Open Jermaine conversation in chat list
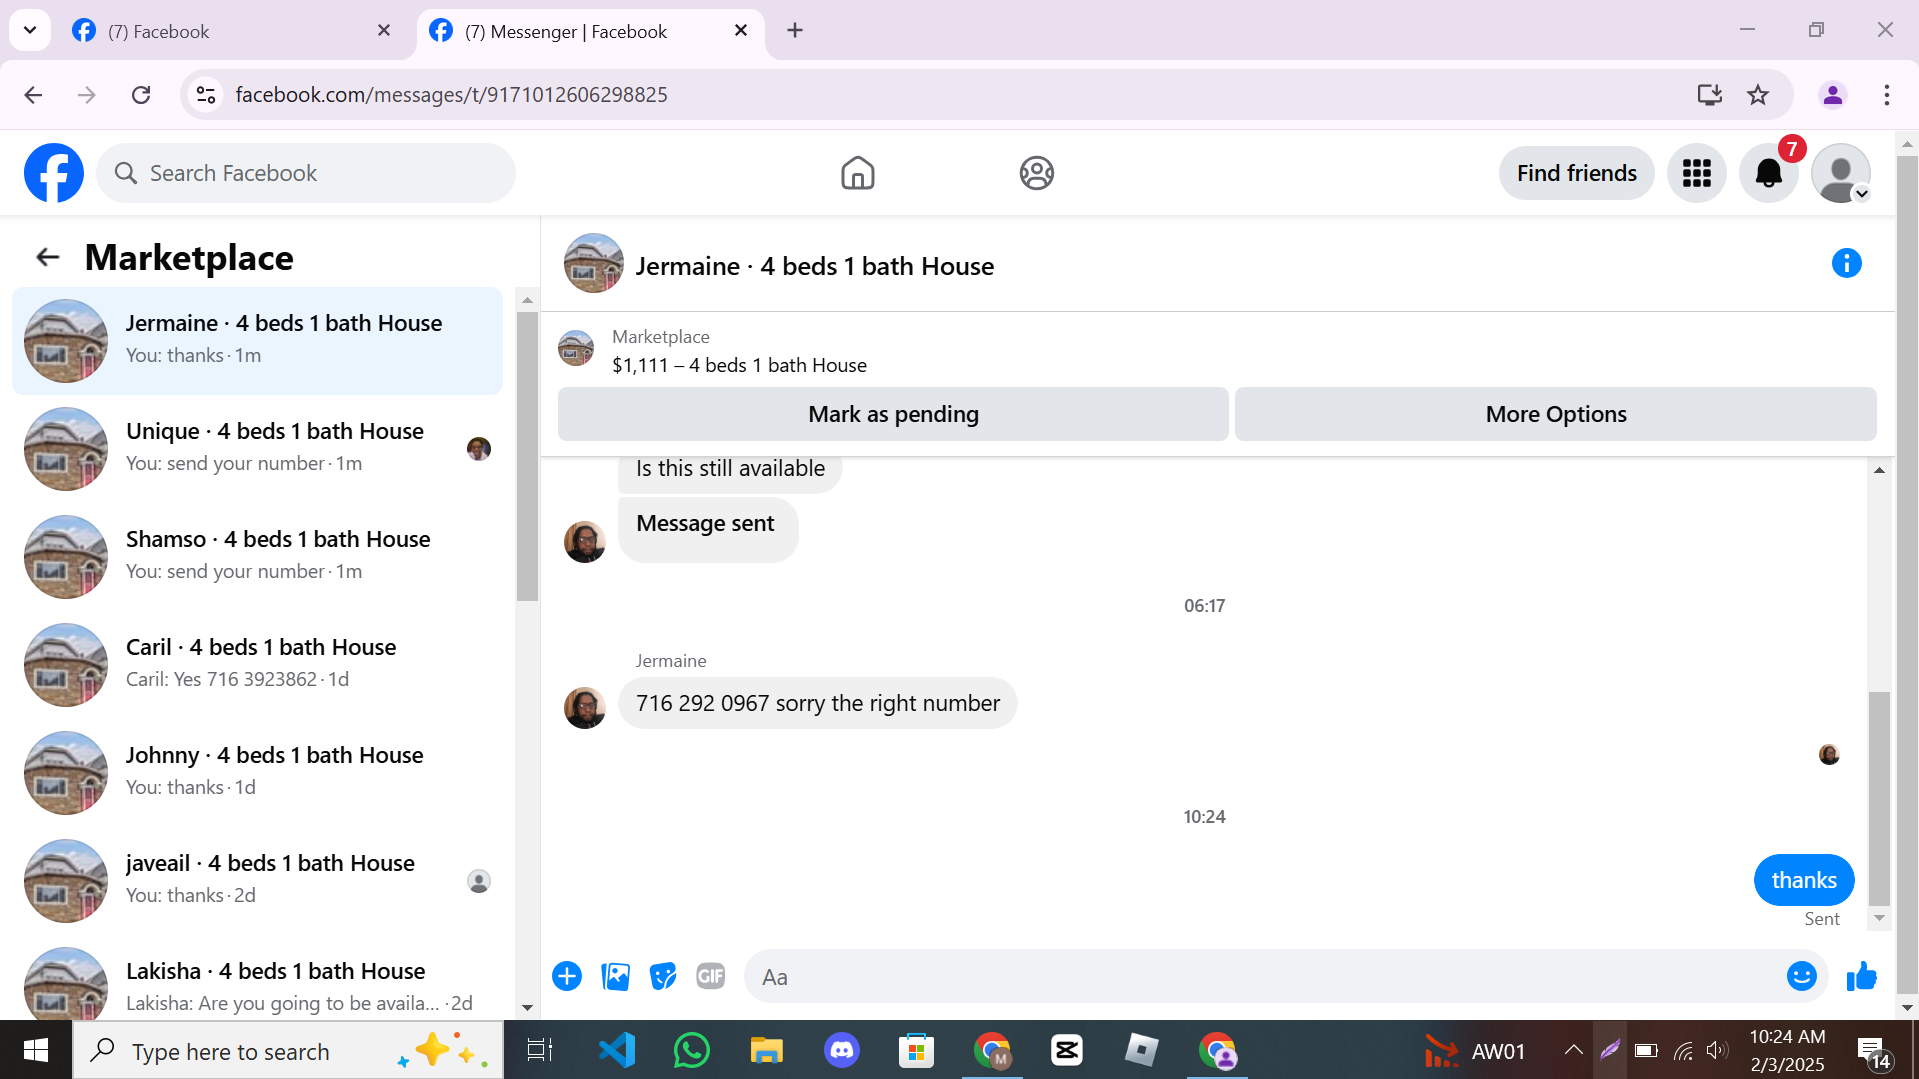The image size is (1919, 1079). (x=257, y=340)
